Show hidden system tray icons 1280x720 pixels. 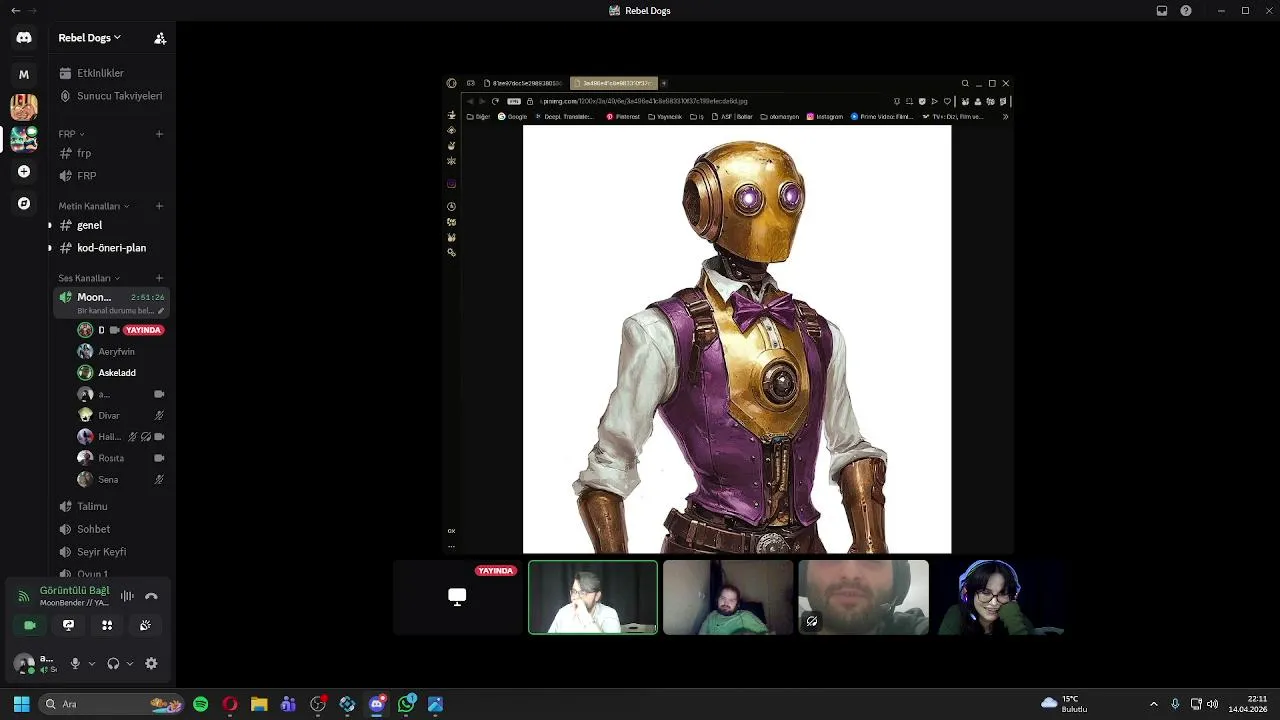point(1153,704)
